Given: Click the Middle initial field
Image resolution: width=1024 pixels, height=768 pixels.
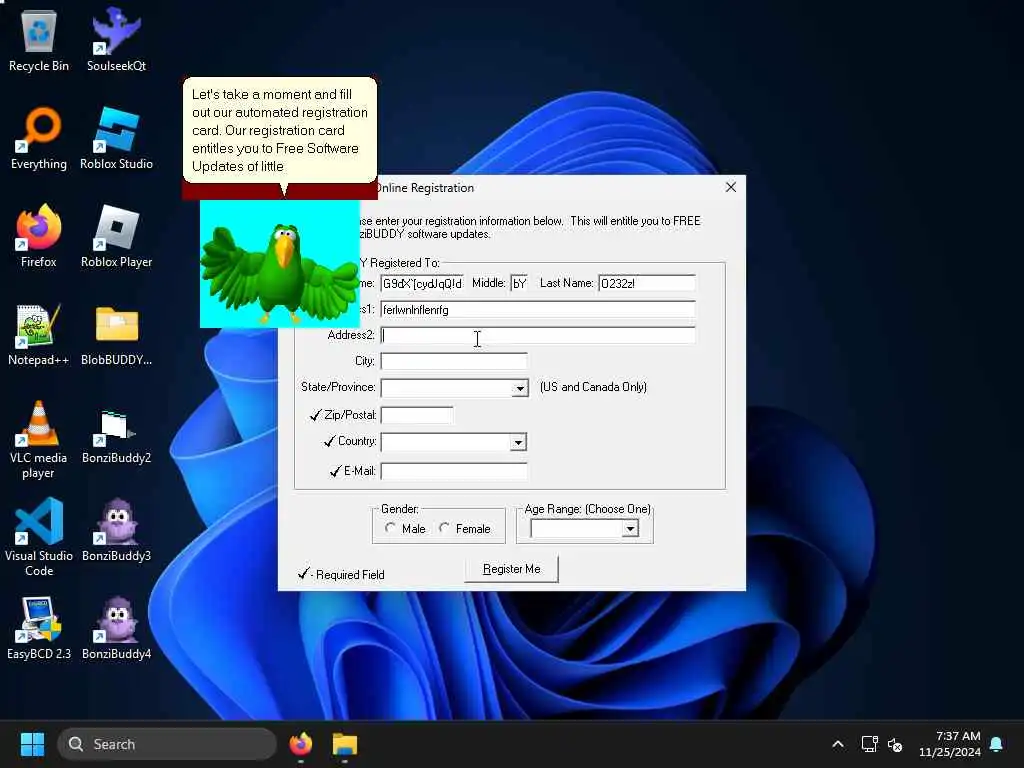Looking at the screenshot, I should pos(519,283).
